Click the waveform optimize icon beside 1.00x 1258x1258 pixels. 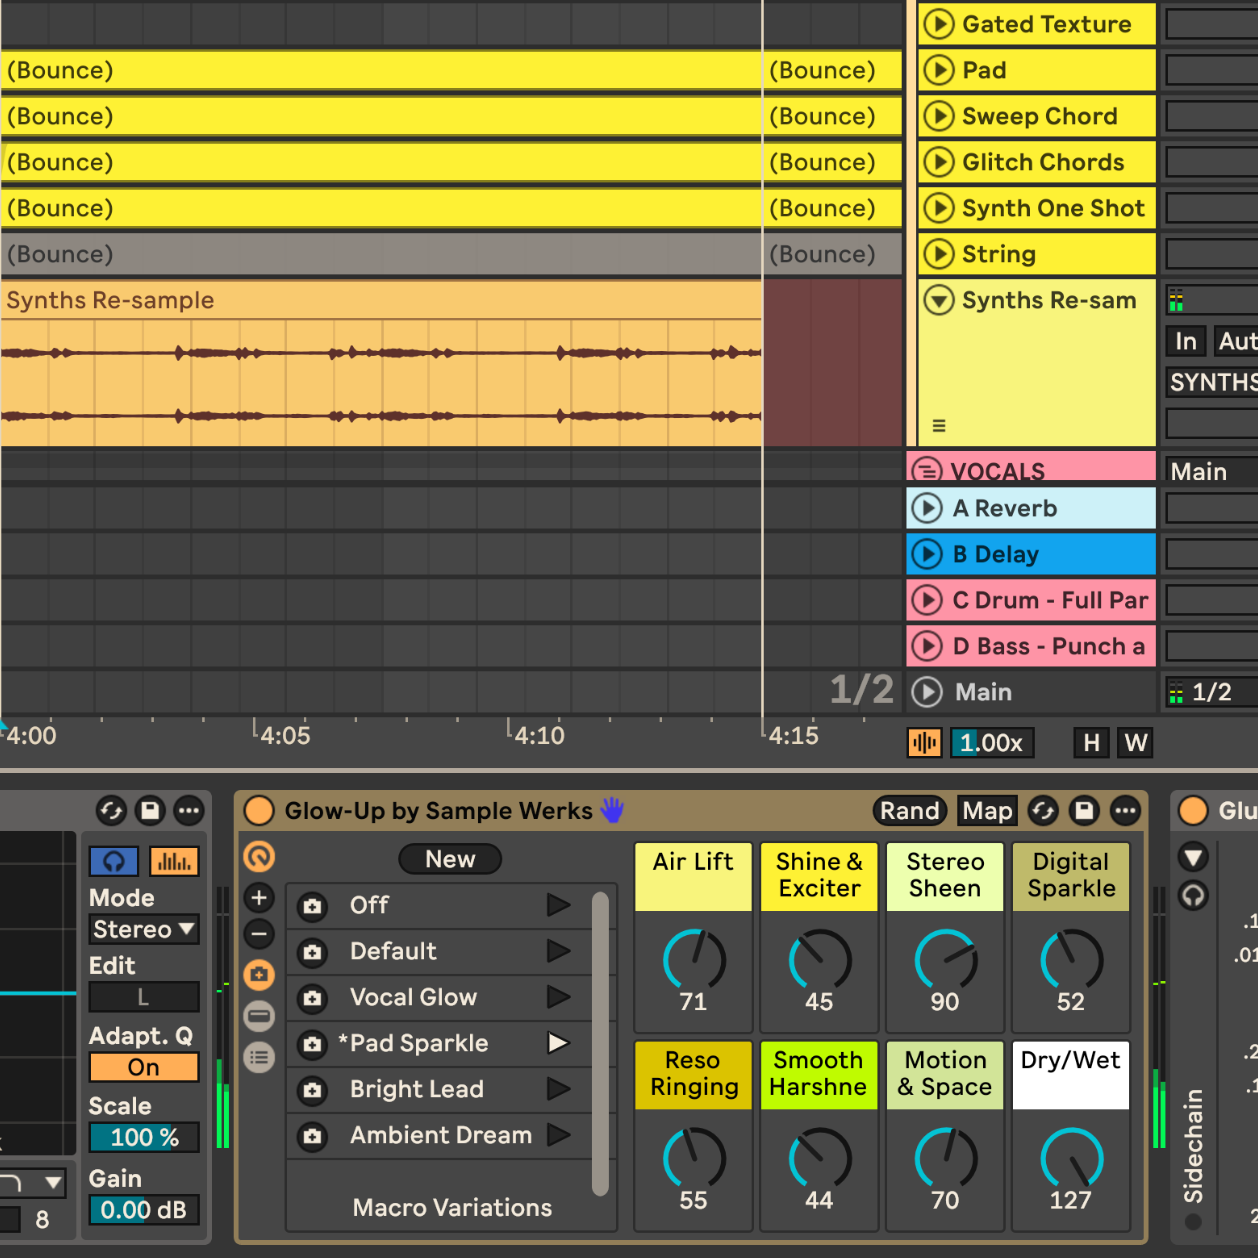(924, 743)
